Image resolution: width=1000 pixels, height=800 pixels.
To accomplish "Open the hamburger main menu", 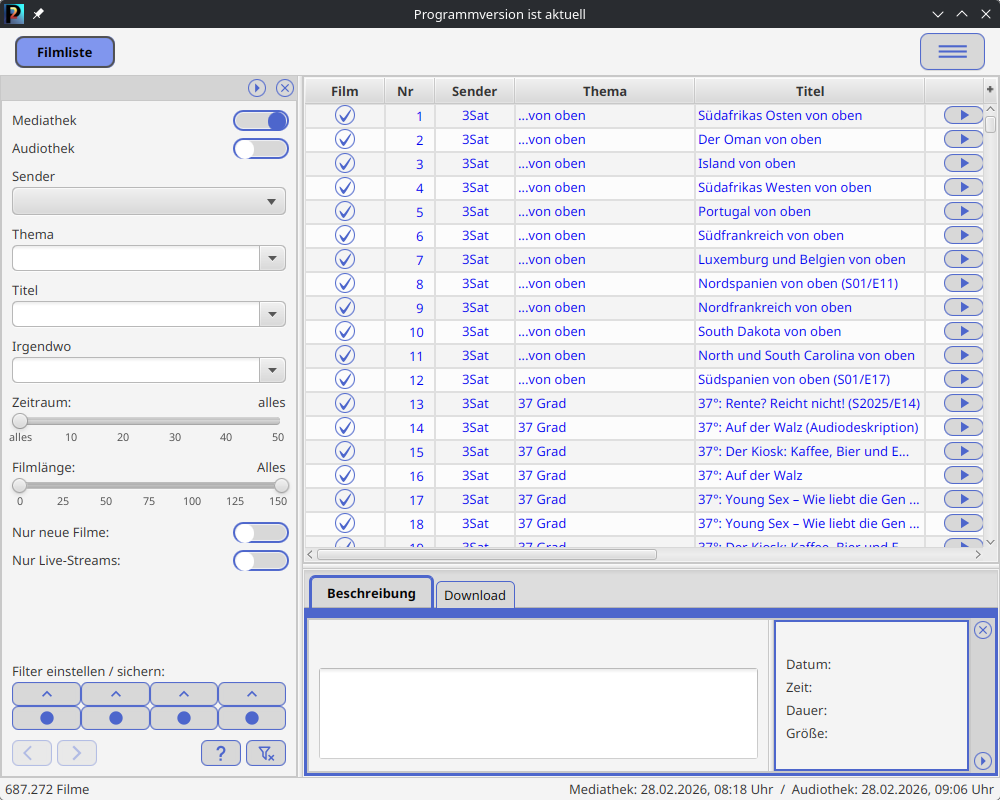I will [952, 52].
